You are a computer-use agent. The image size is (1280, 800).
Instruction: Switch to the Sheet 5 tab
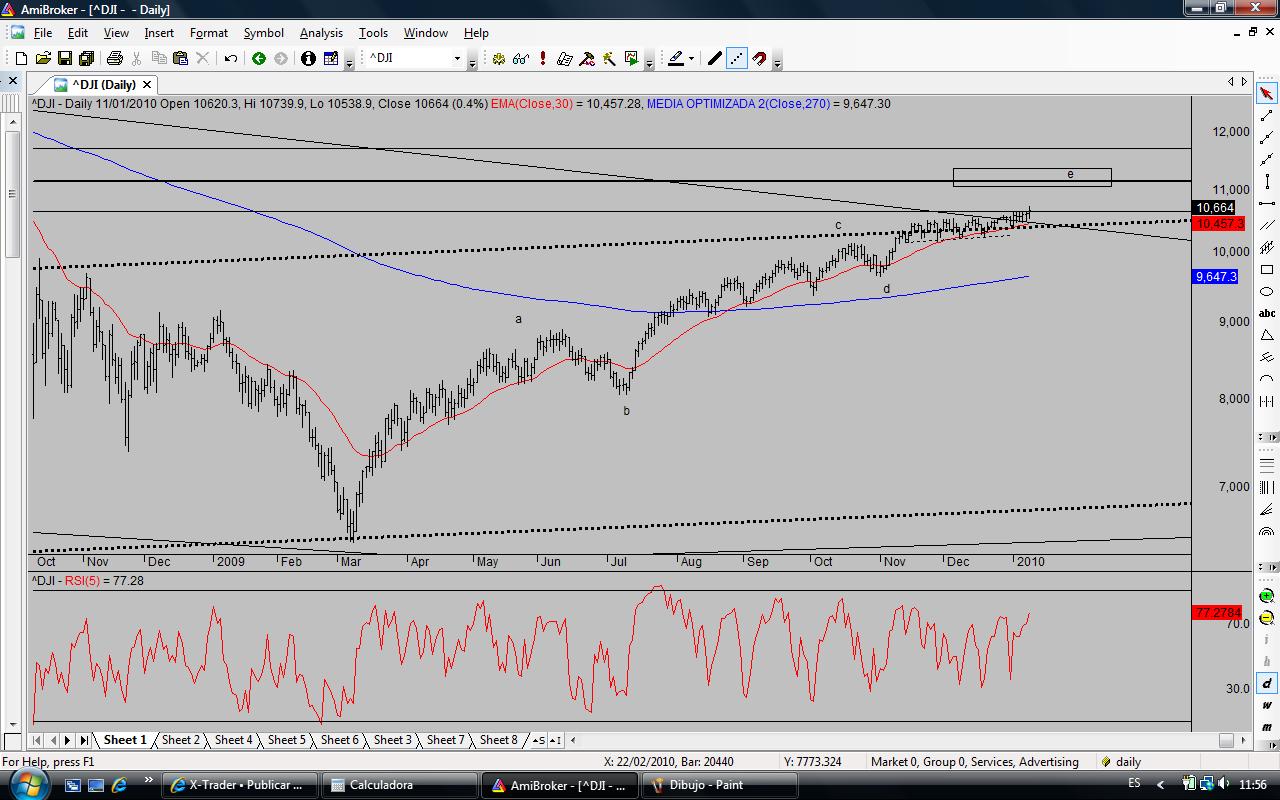[286, 740]
